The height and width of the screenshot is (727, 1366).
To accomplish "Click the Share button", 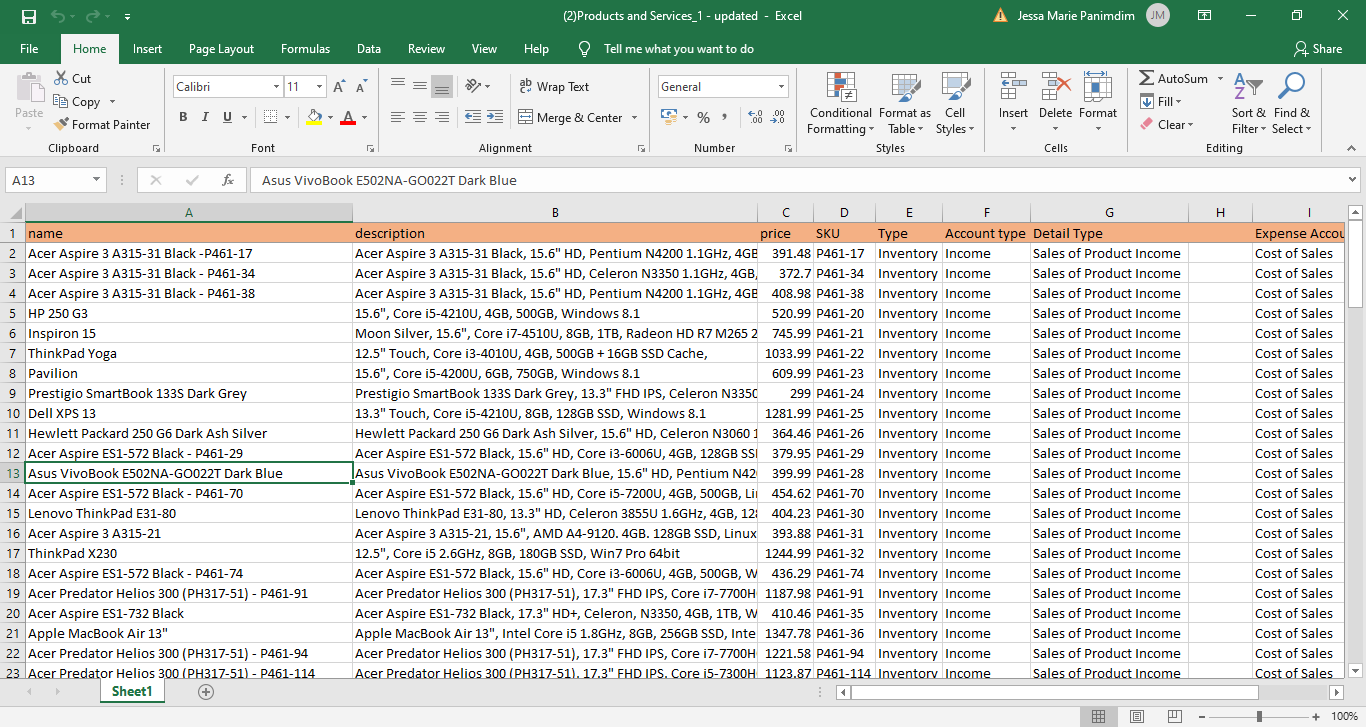I will (1318, 49).
